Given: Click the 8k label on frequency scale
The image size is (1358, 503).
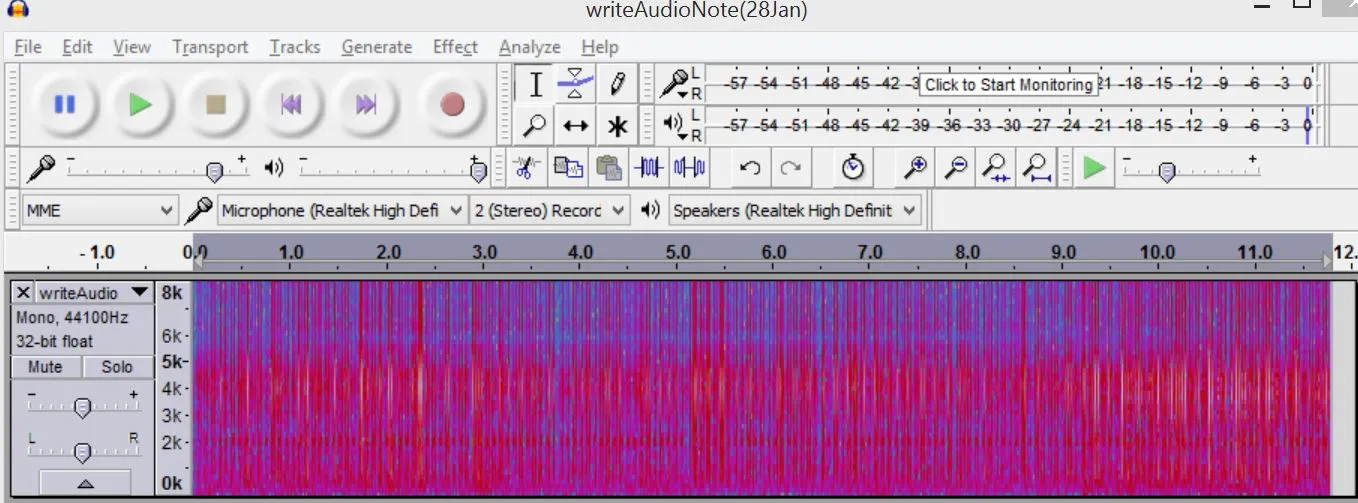Looking at the screenshot, I should 172,293.
